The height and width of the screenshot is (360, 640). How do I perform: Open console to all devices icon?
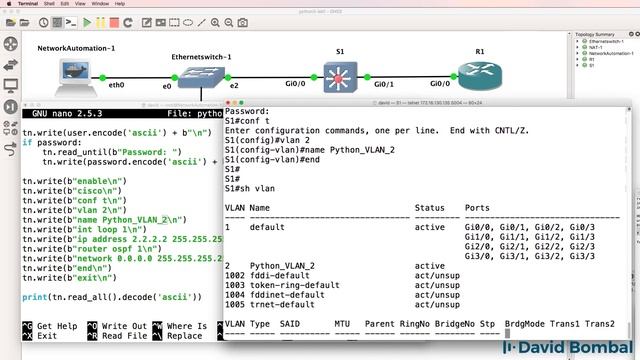pos(71,22)
